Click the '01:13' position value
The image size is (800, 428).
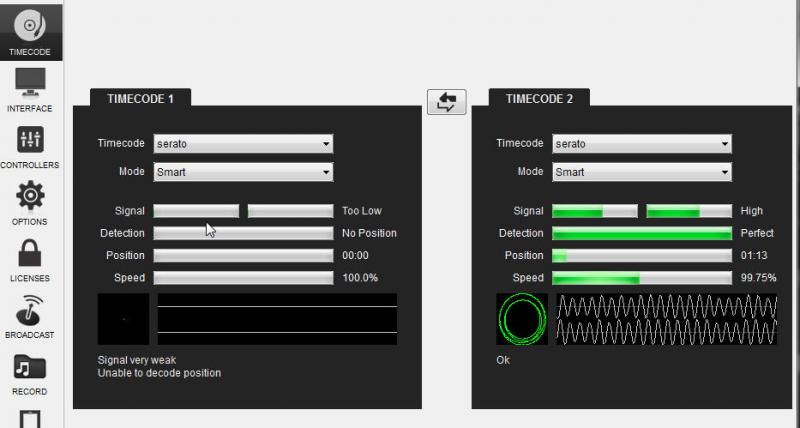[x=754, y=256]
